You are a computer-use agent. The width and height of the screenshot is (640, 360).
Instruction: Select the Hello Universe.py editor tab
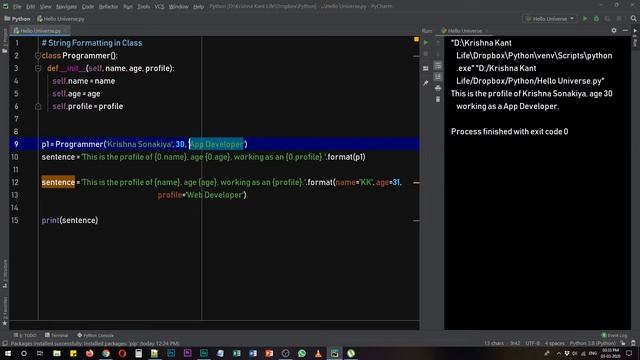point(40,31)
